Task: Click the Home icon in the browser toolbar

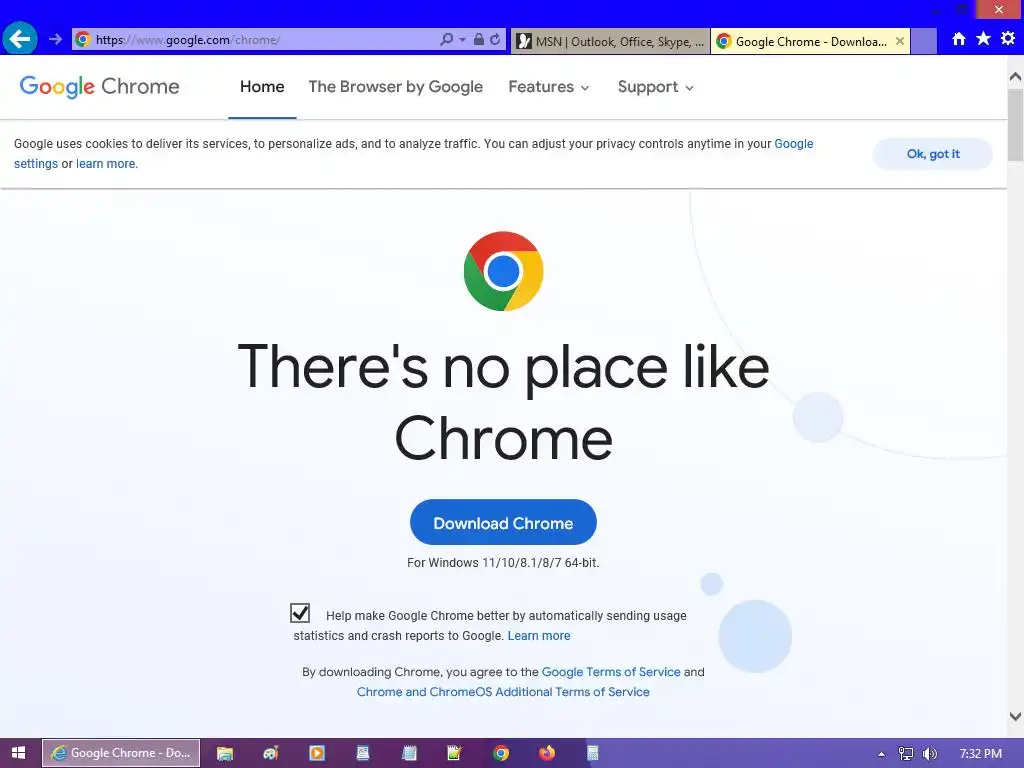Action: pyautogui.click(x=959, y=39)
